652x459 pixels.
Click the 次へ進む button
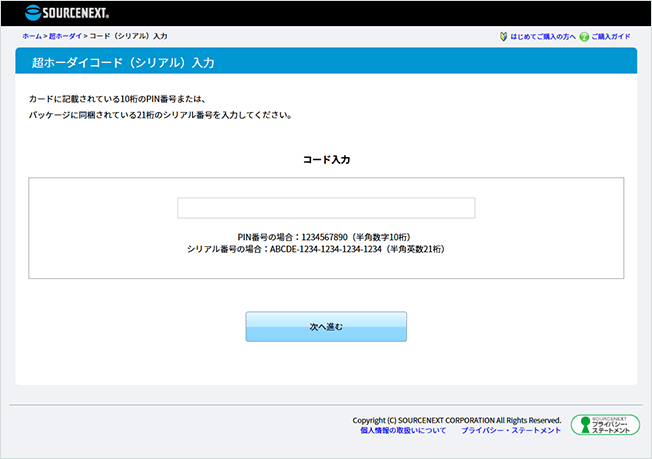tap(326, 327)
